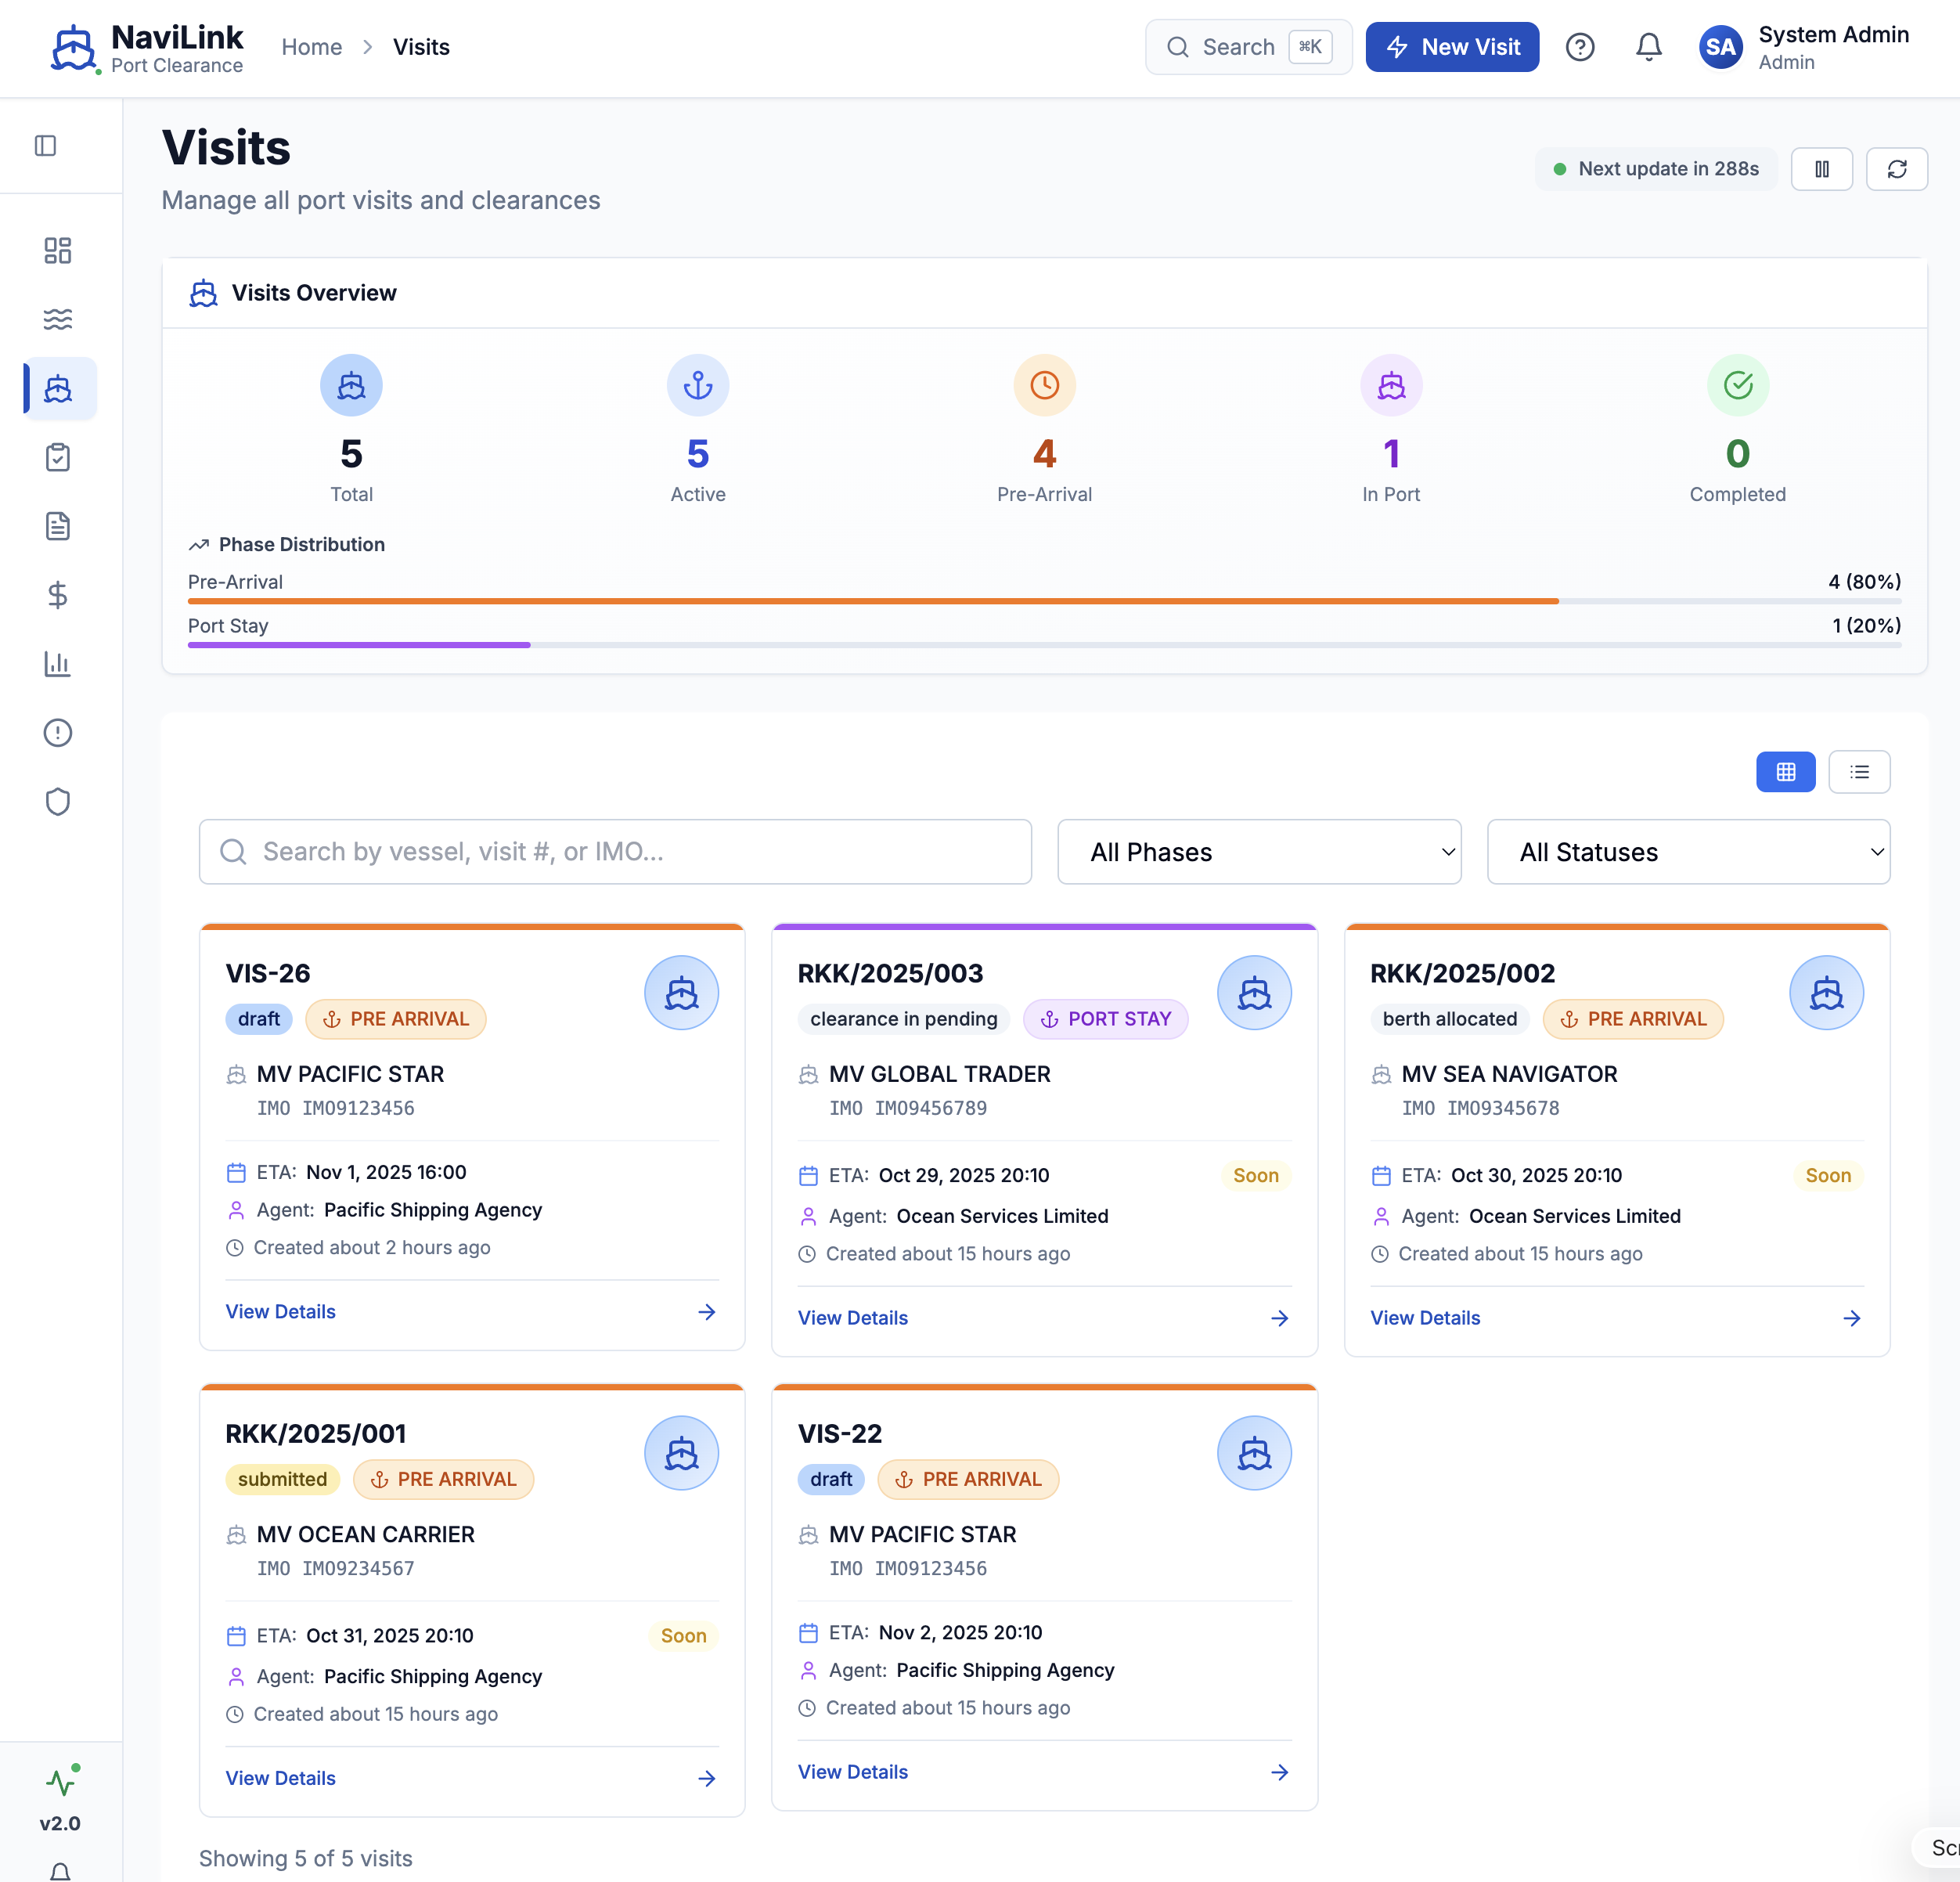Open the clipboard checklist sidebar icon
This screenshot has height=1882, width=1960.
58,457
